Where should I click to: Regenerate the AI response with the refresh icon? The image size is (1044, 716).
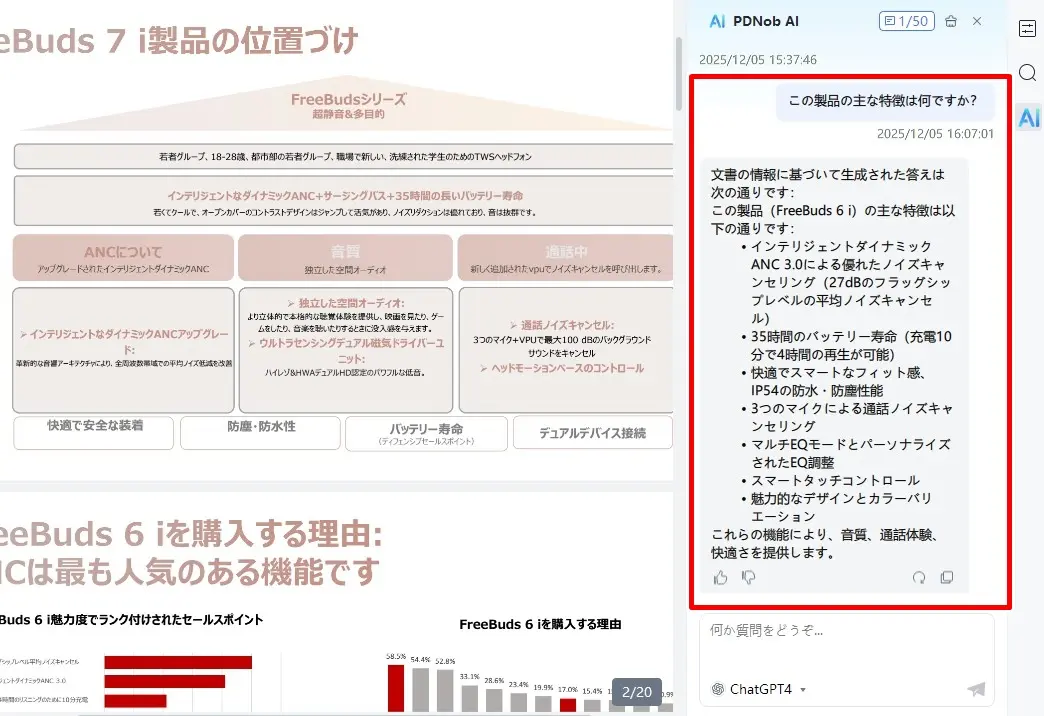coord(919,577)
